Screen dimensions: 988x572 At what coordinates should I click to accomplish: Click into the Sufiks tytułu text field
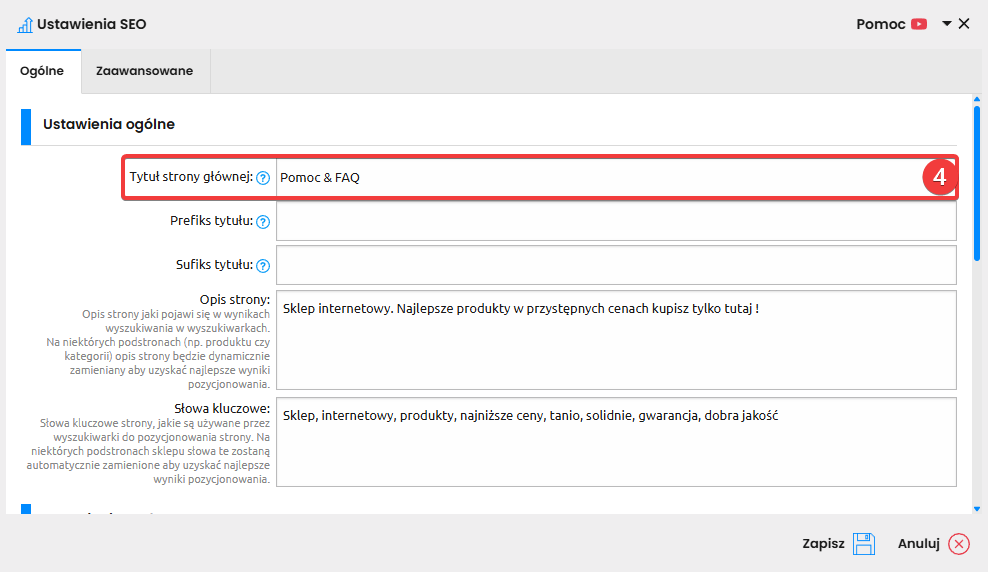click(616, 266)
